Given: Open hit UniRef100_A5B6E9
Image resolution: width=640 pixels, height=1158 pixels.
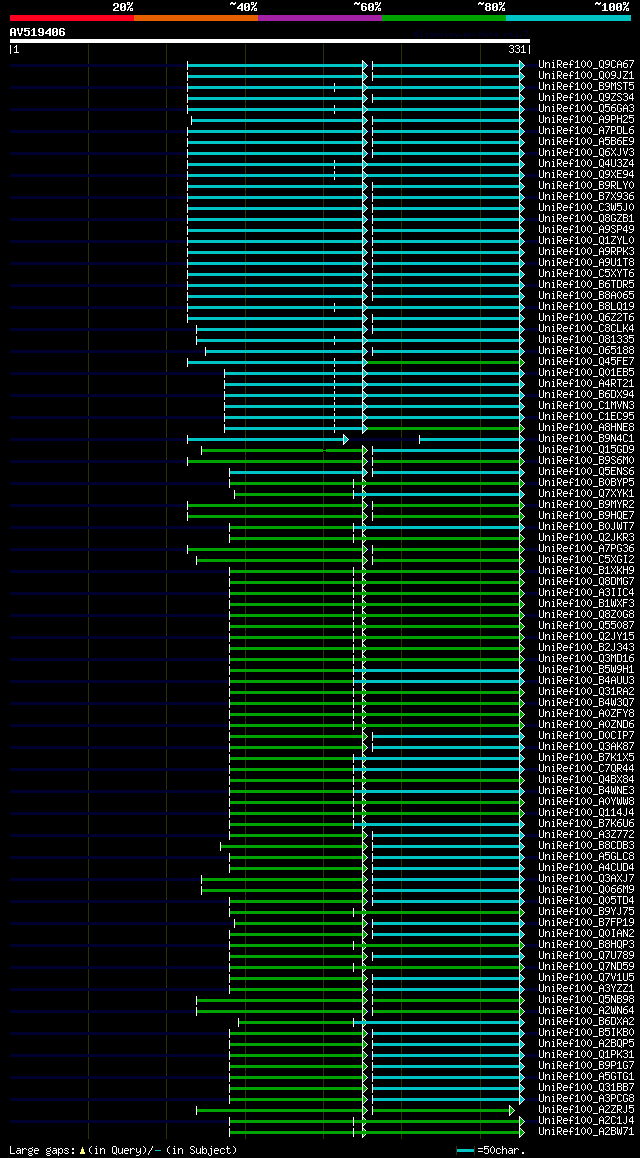Looking at the screenshot, I should click(x=586, y=142).
